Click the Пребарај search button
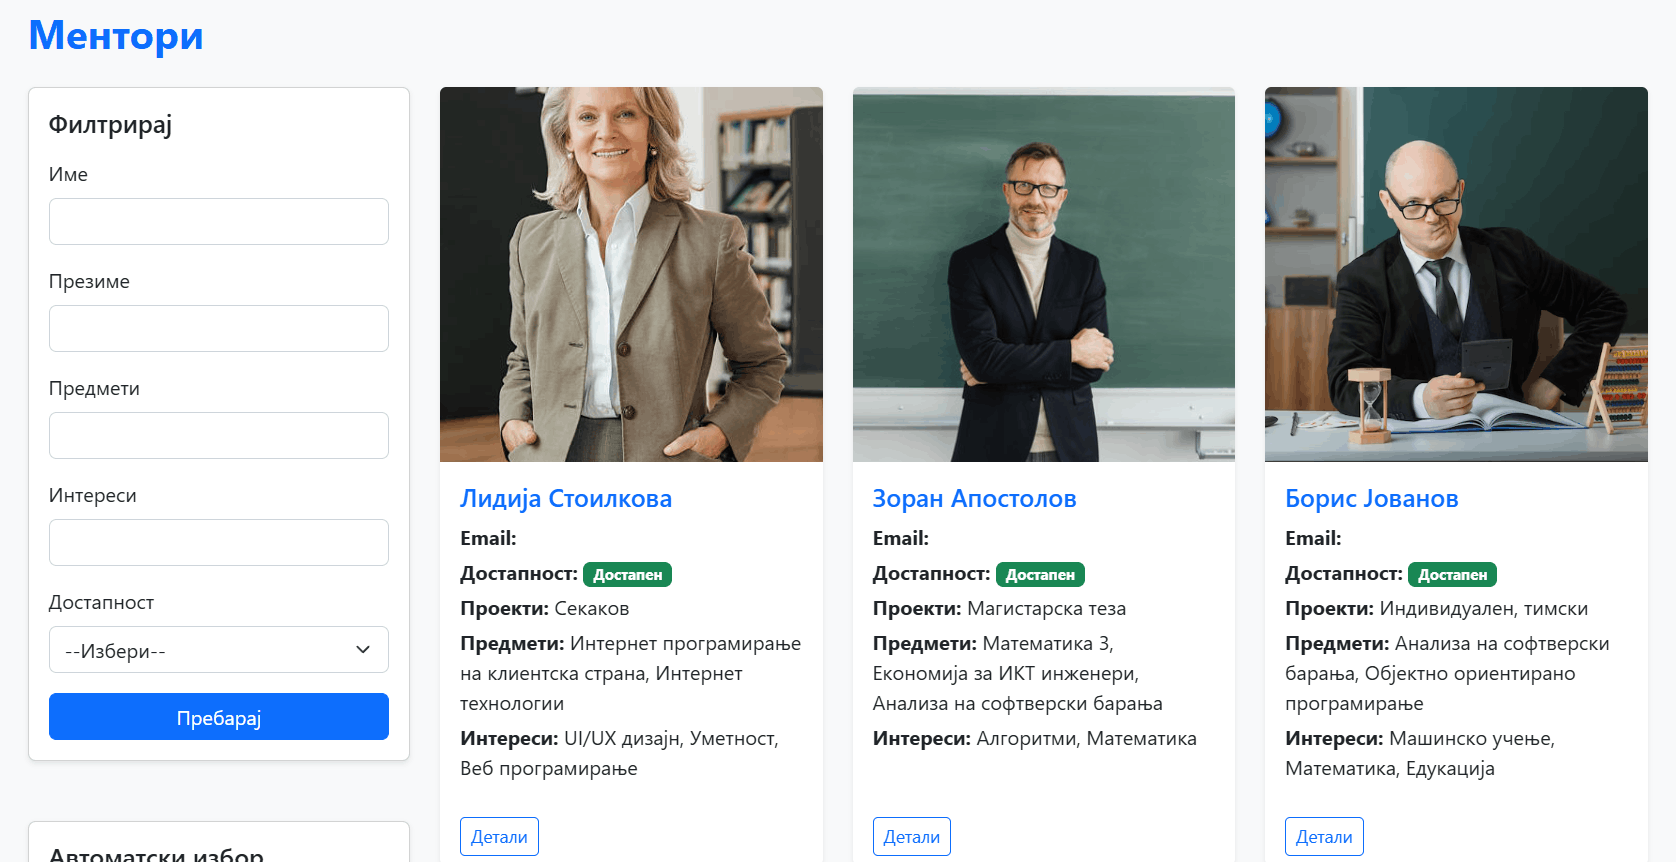 pyautogui.click(x=219, y=717)
